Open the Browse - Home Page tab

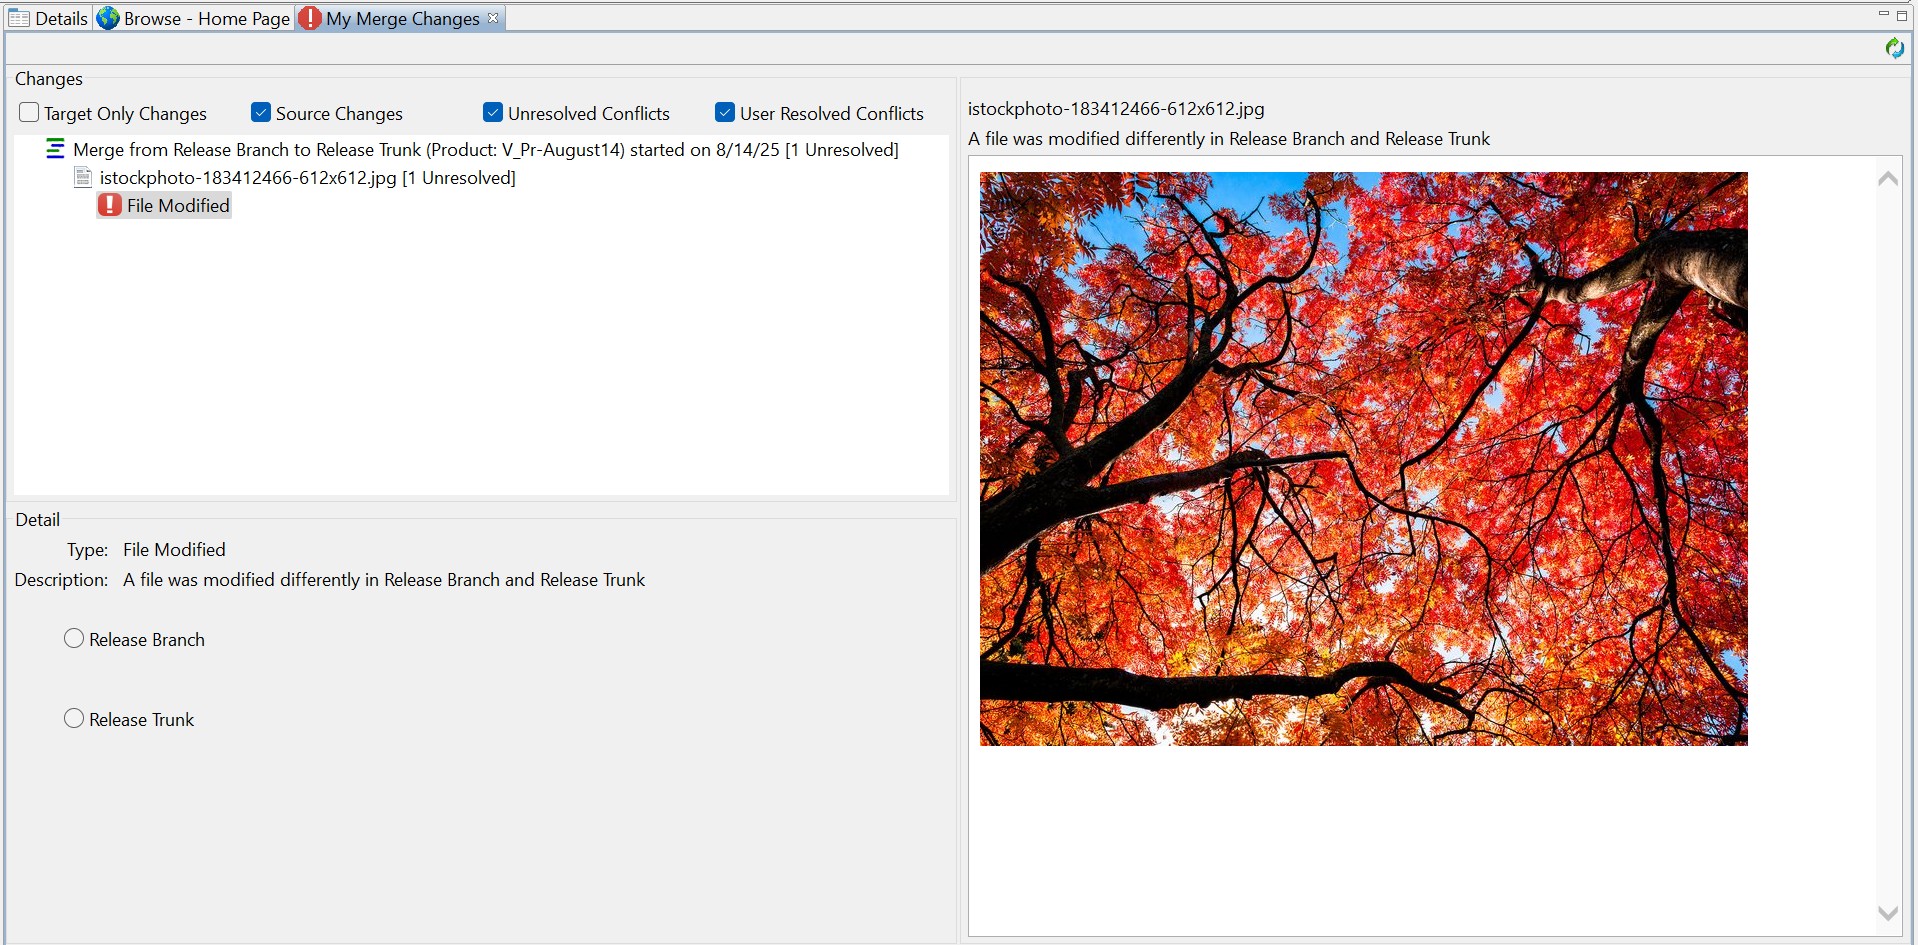(x=206, y=19)
